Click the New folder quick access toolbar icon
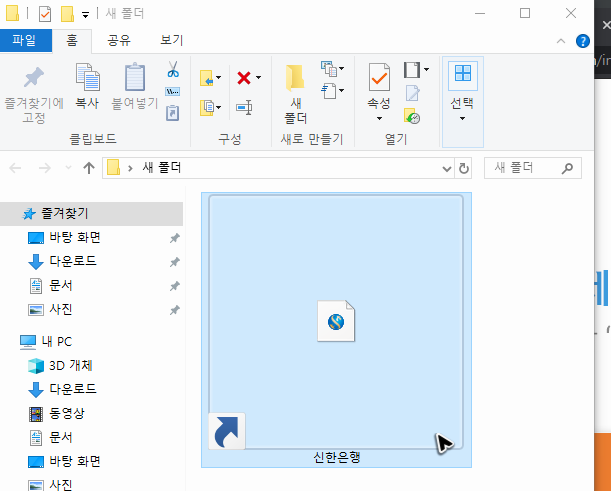611x491 pixels. coord(67,14)
